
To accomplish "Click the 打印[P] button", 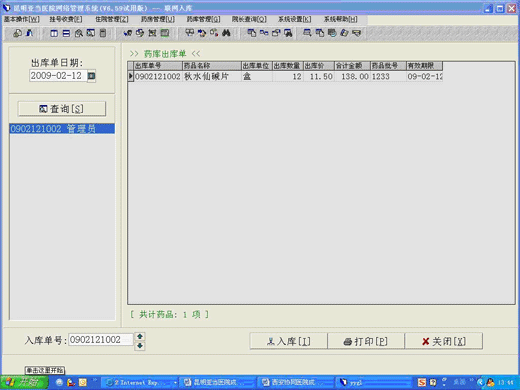I will (x=366, y=341).
